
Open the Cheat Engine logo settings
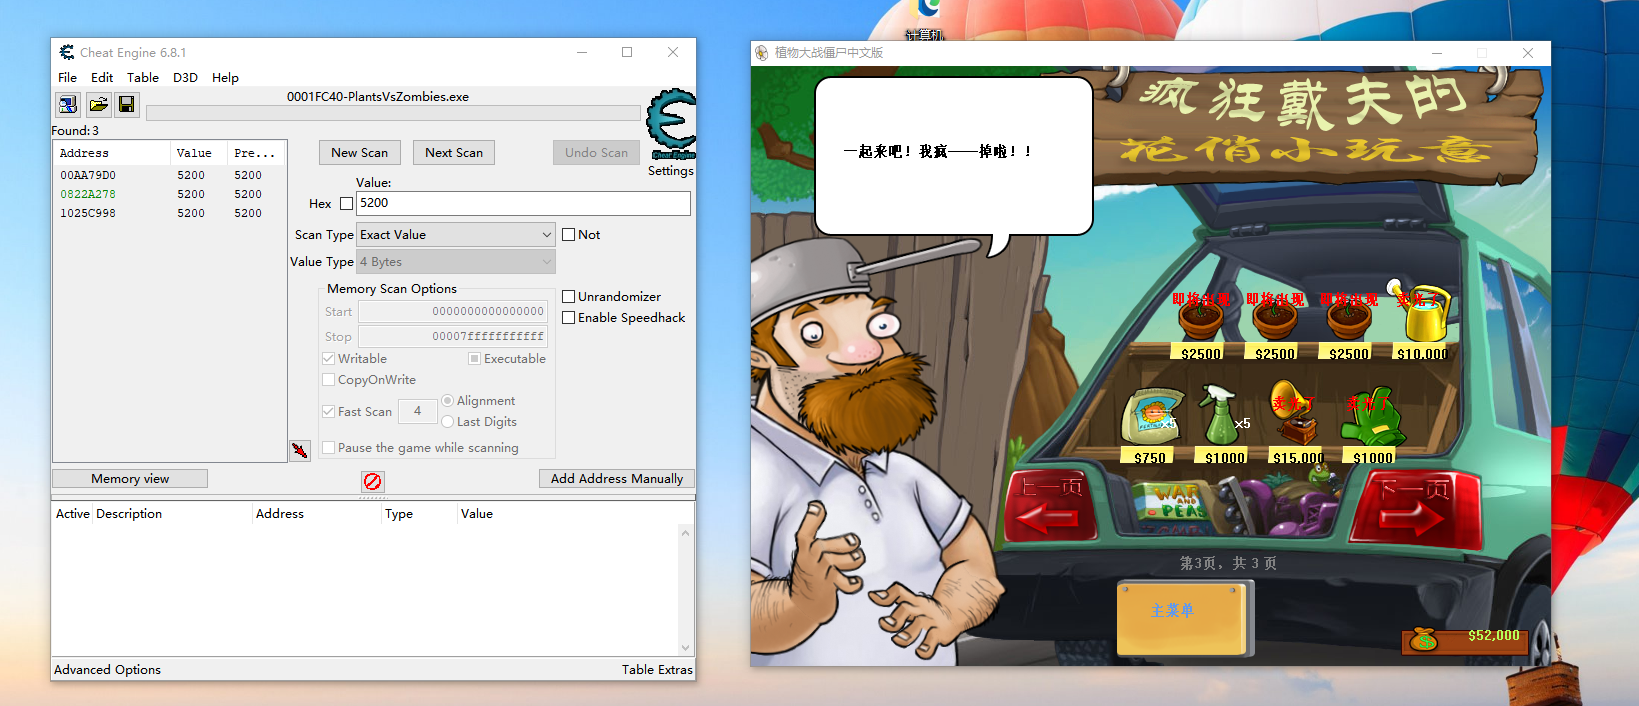coord(671,124)
